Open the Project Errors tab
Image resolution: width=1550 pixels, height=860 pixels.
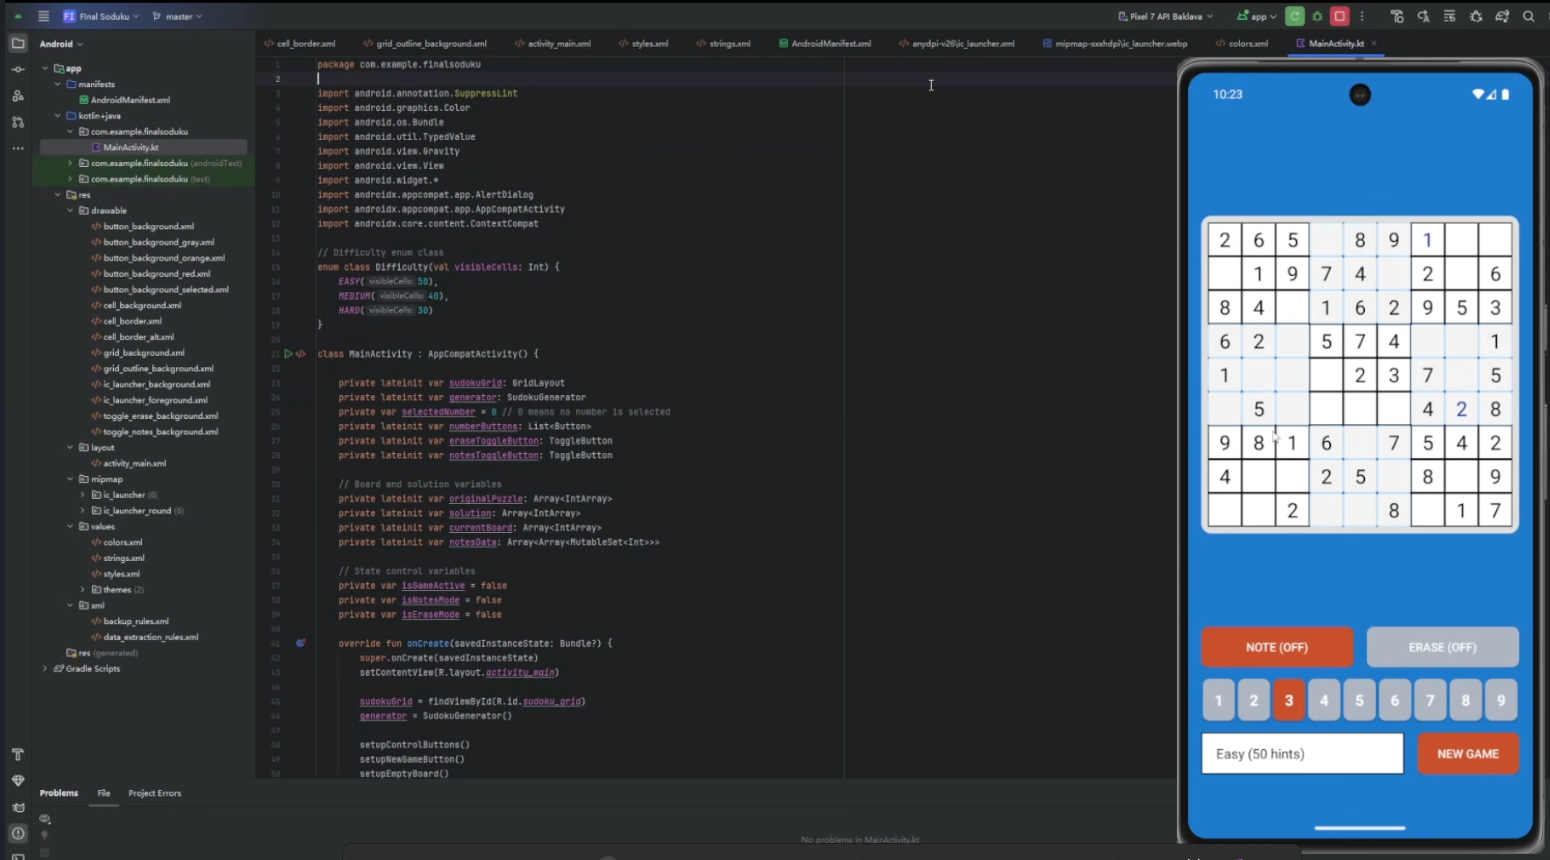click(154, 793)
